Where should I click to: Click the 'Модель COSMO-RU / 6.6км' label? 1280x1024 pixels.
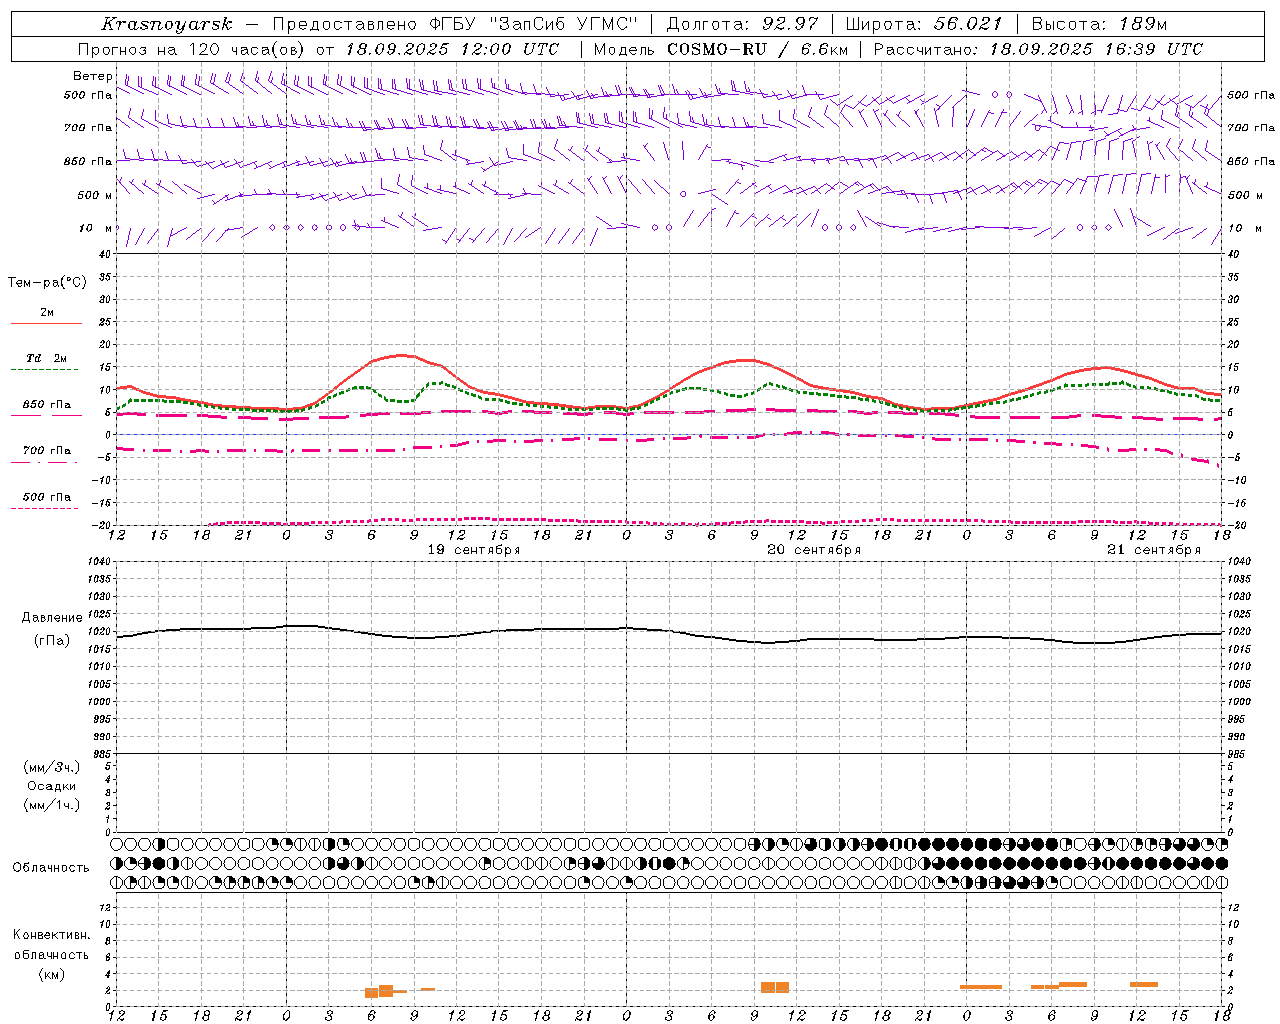click(x=721, y=49)
